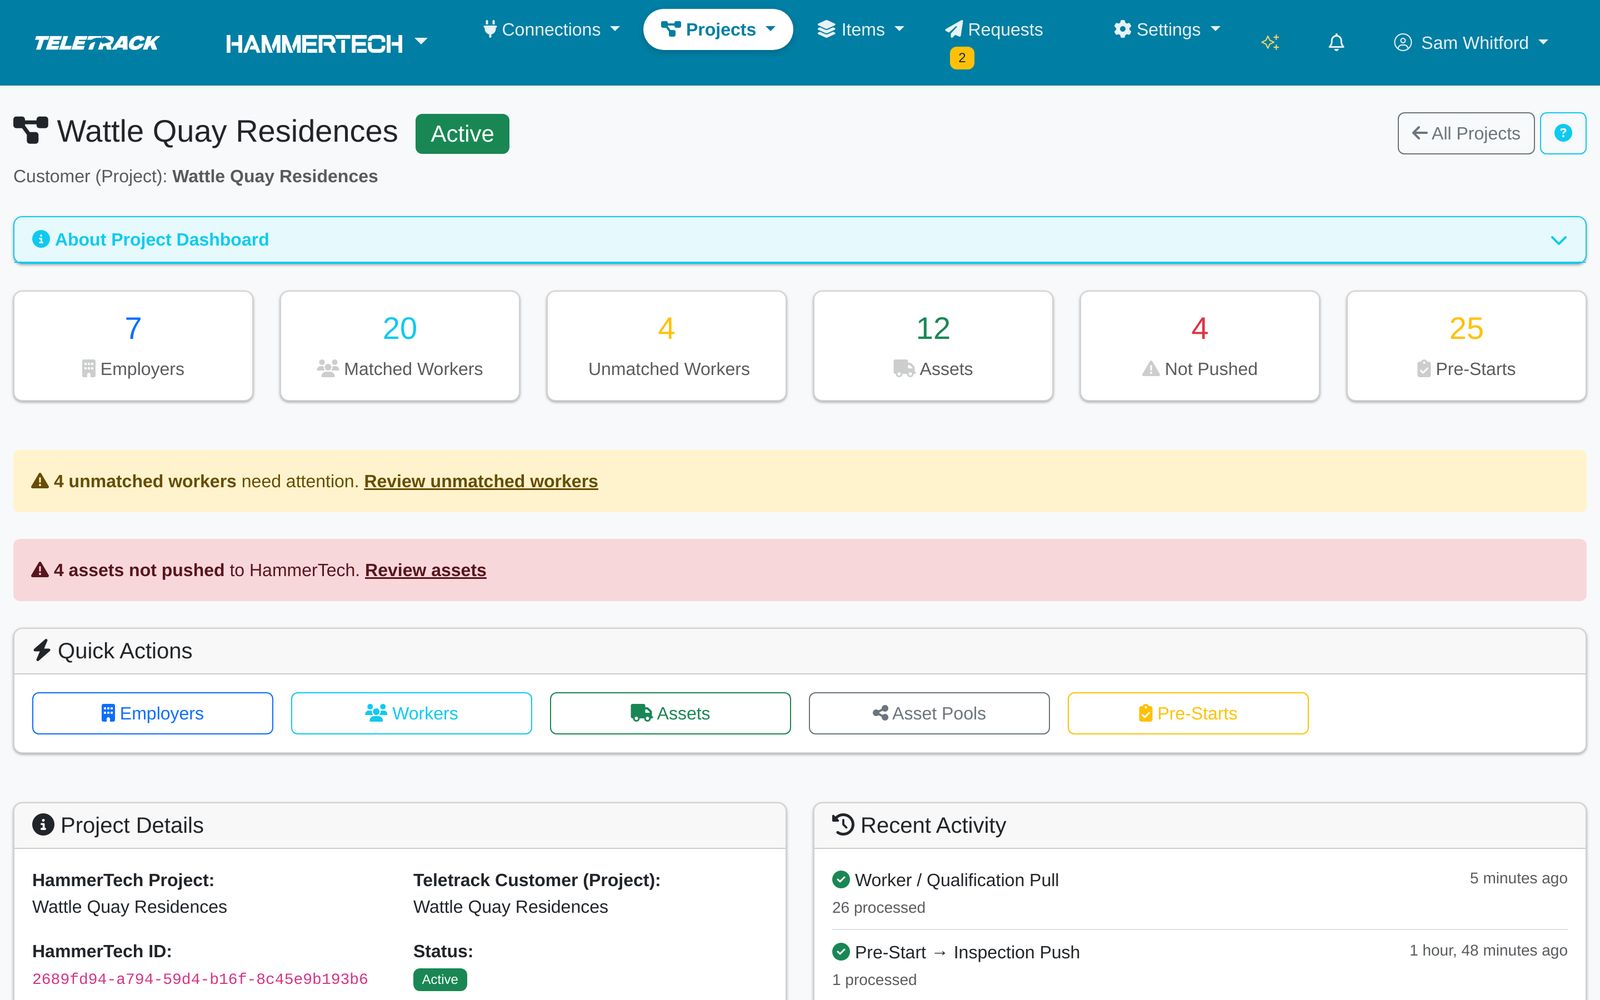Click the warning triangle in assets not pushed alert
This screenshot has width=1600, height=1000.
coord(40,570)
